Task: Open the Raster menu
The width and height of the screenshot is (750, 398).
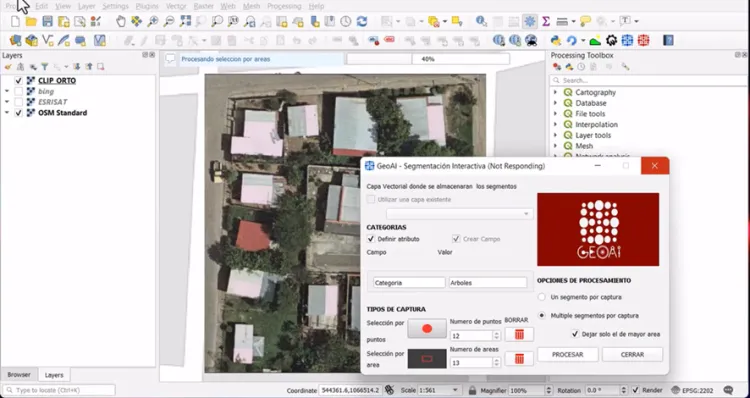Action: tap(203, 6)
